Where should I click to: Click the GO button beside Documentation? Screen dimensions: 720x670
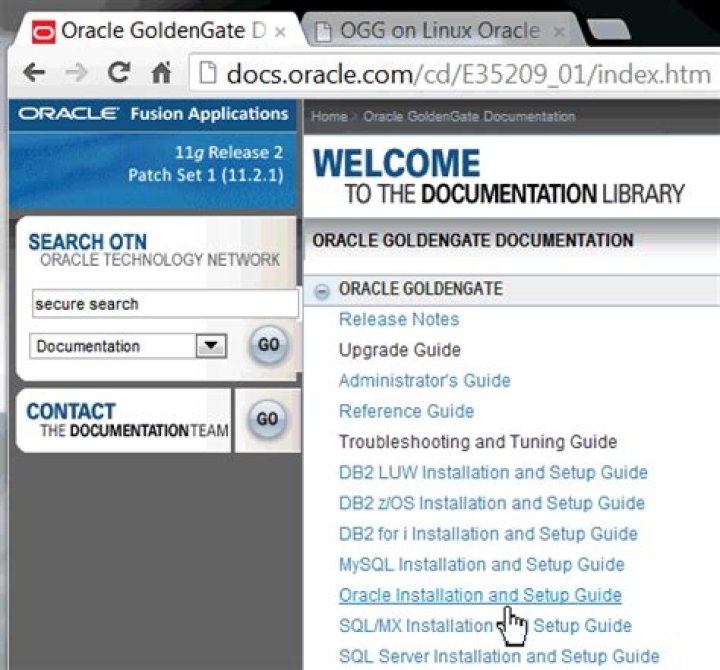coord(269,345)
